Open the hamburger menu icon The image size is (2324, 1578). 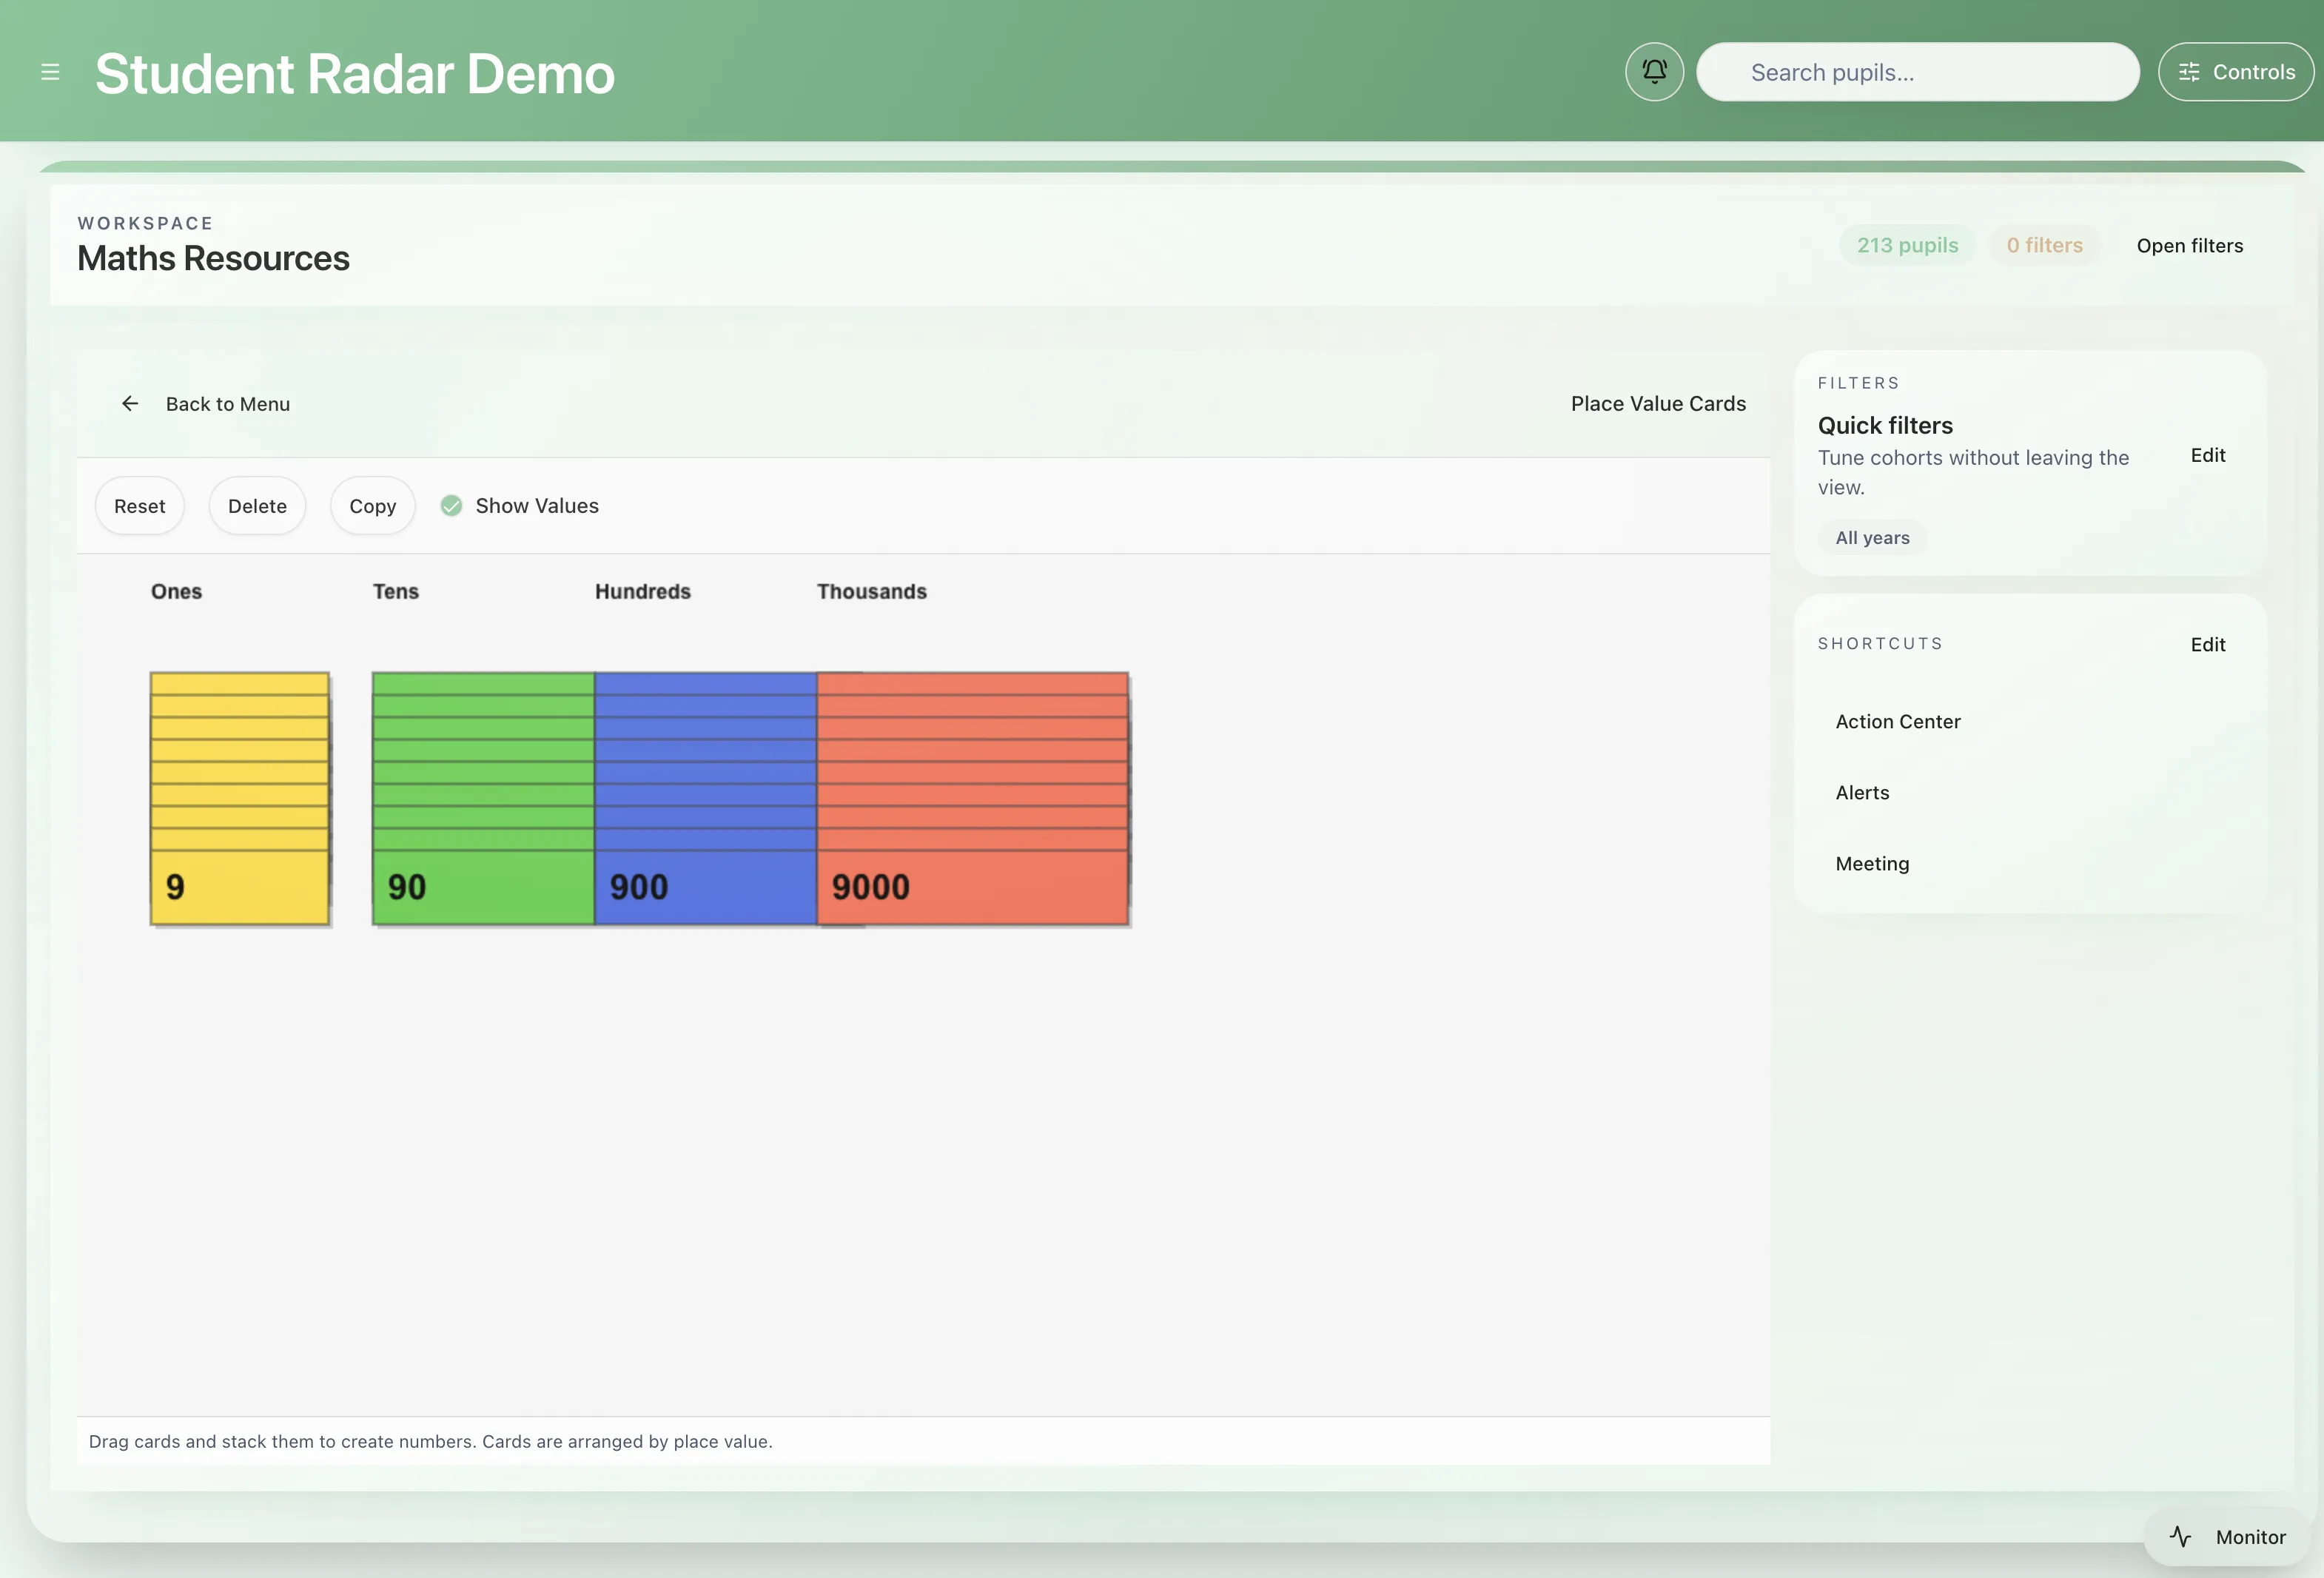(50, 72)
